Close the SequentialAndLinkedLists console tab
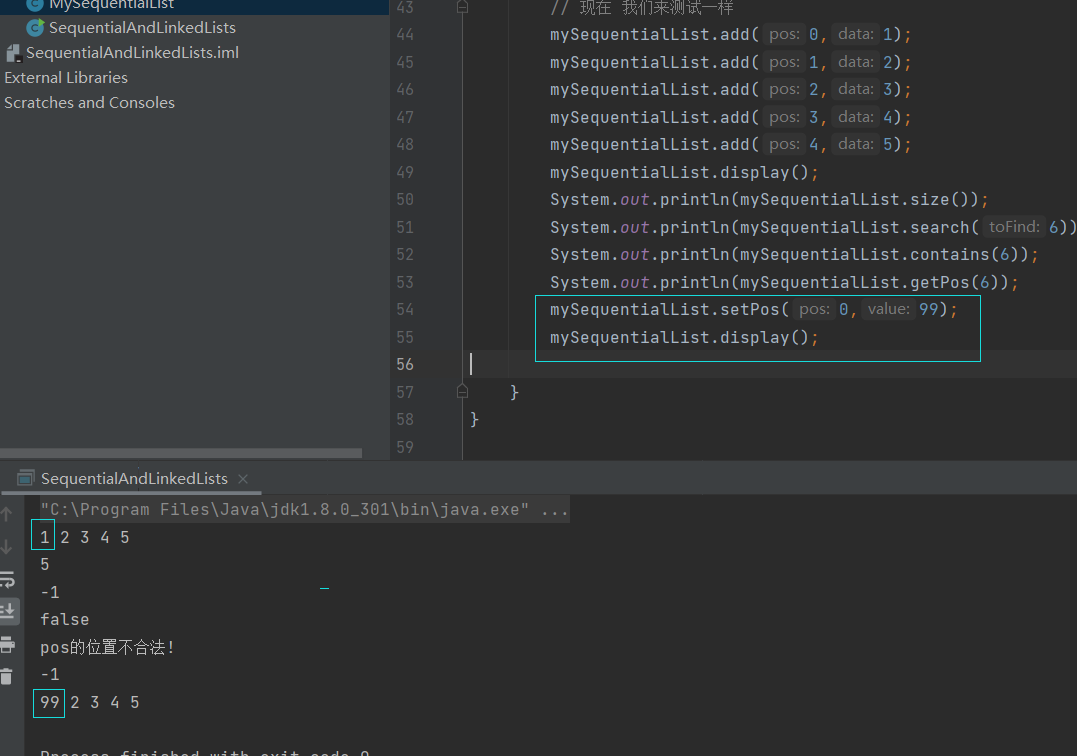Screen dimensions: 1077x756 click(x=242, y=478)
